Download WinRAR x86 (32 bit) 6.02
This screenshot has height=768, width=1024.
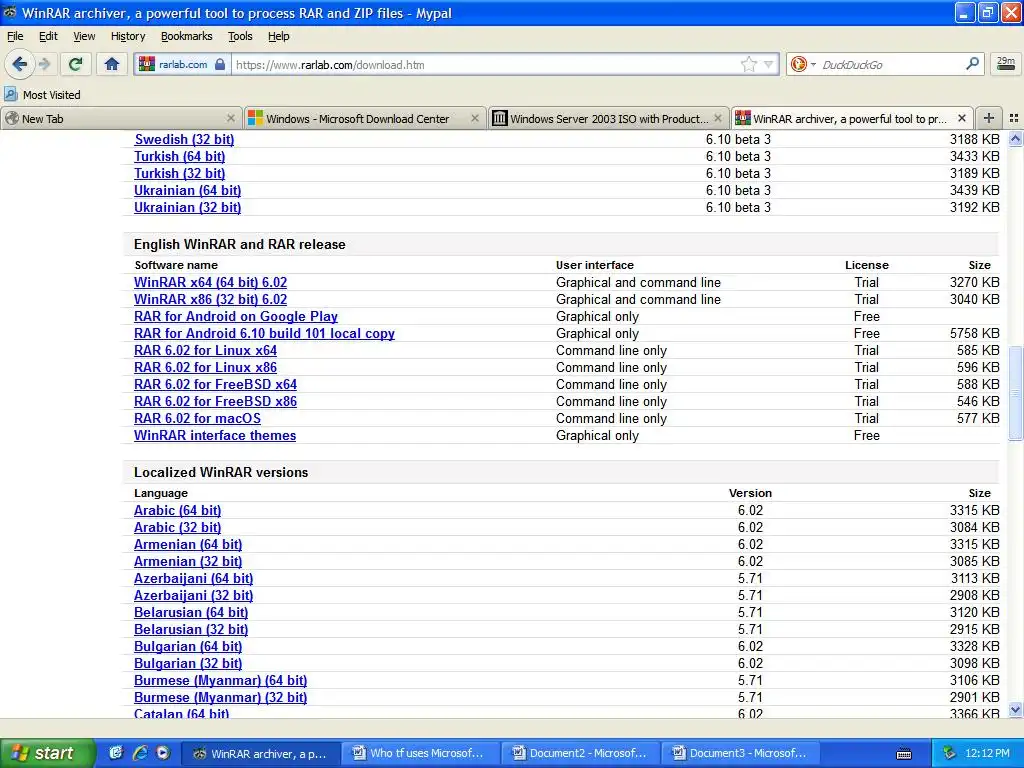pos(210,299)
